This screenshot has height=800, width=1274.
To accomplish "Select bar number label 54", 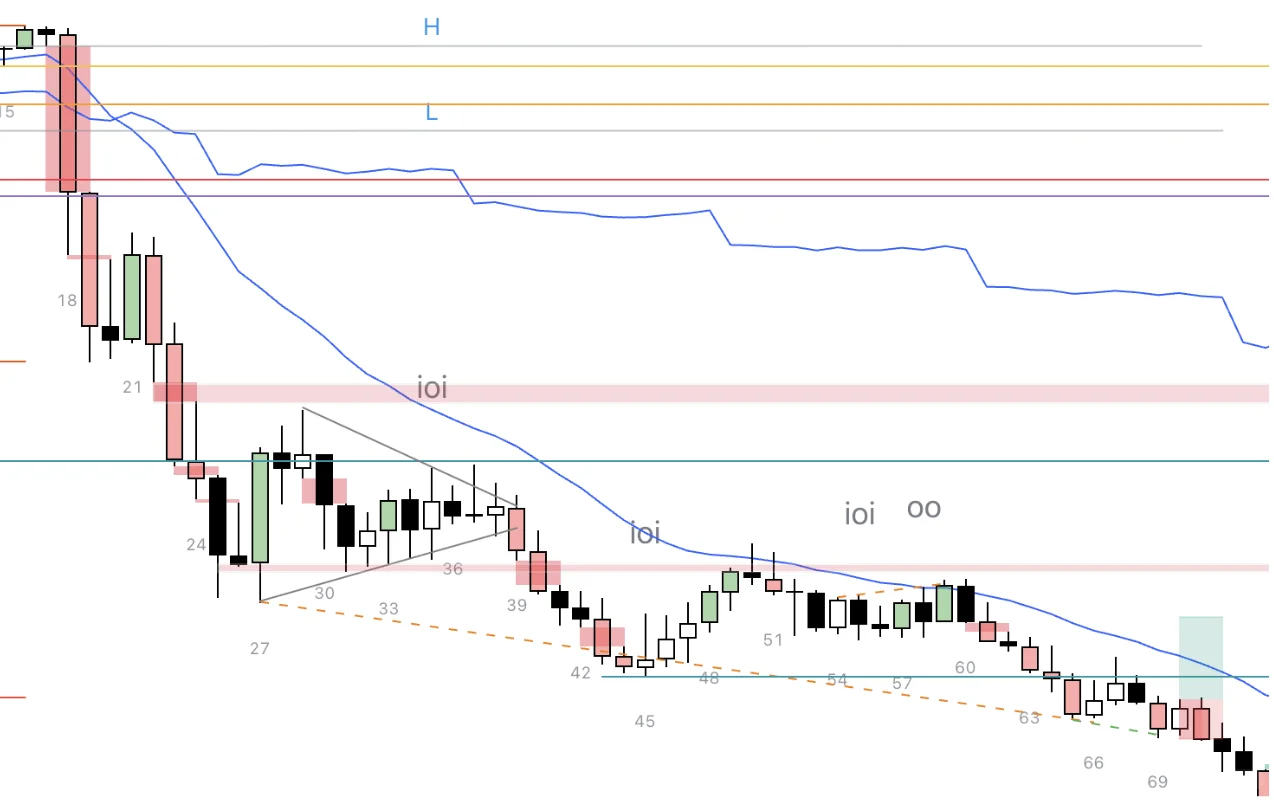I will click(x=837, y=680).
